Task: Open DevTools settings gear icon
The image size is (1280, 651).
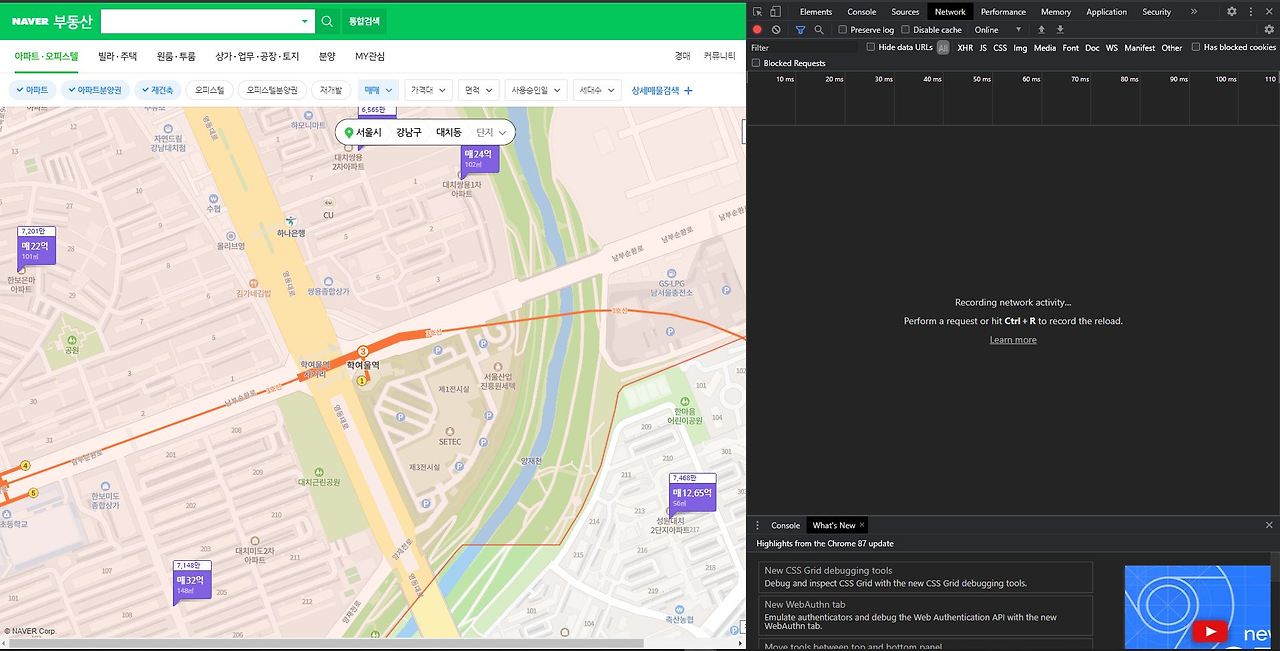Action: click(x=1232, y=12)
